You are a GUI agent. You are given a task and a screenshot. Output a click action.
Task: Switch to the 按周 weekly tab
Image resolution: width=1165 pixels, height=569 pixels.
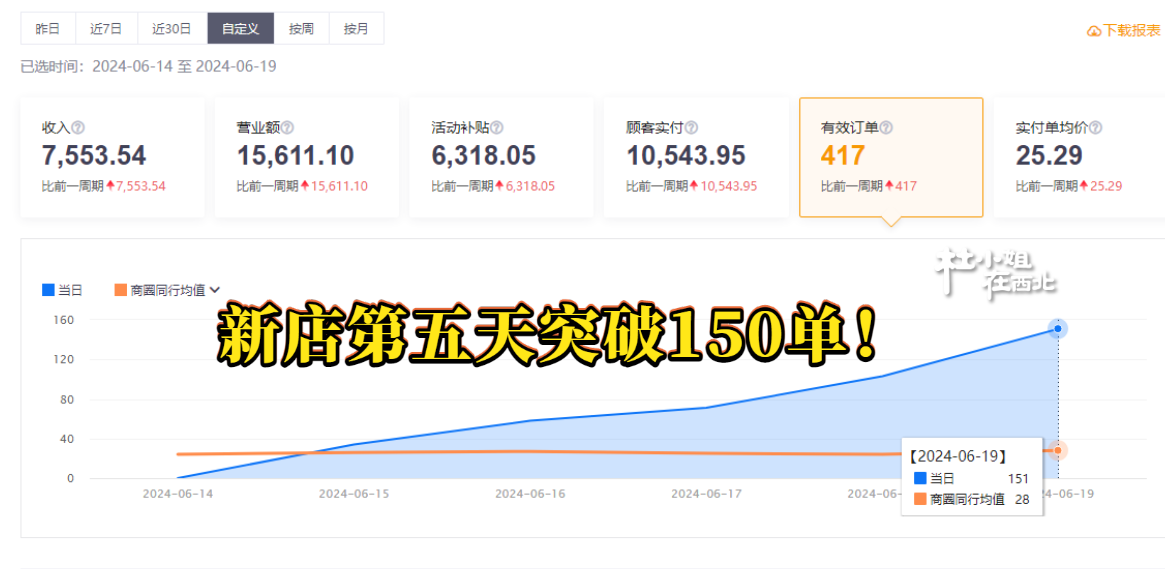(302, 29)
